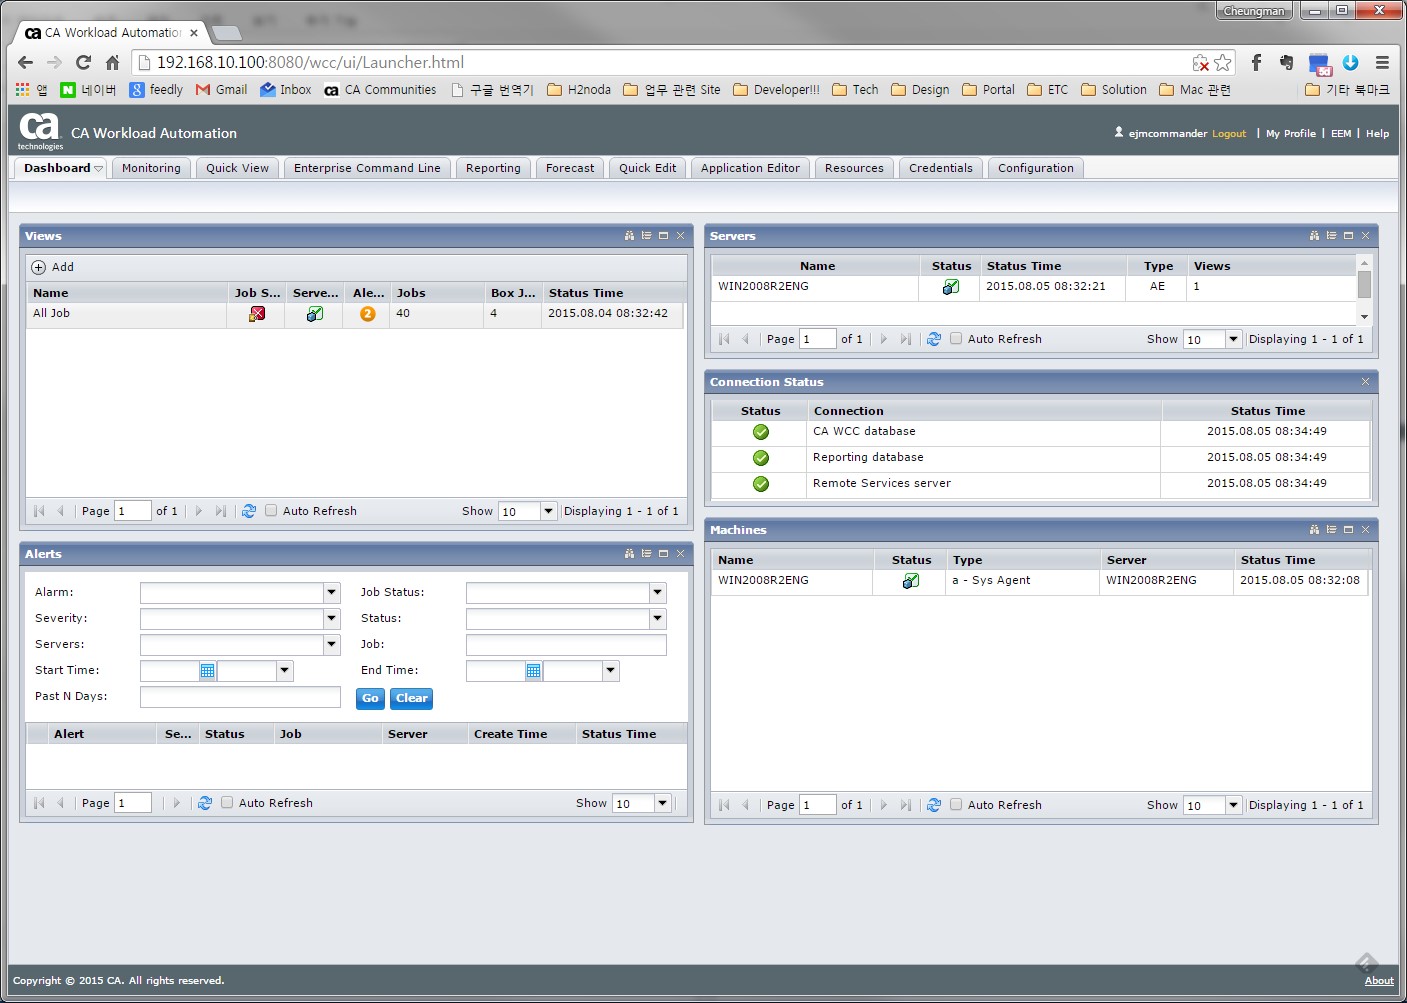This screenshot has height=1003, width=1407.
Task: Open the Help link
Action: [1377, 134]
